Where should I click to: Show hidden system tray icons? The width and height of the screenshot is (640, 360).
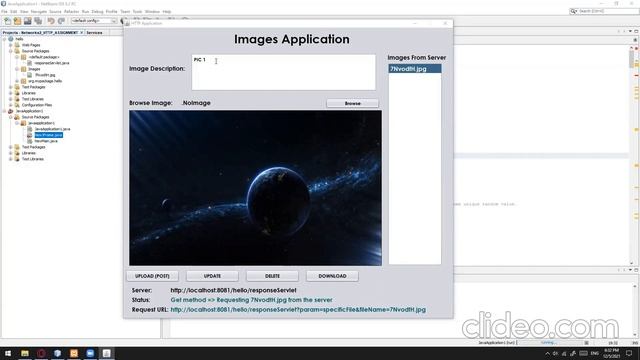pos(547,353)
